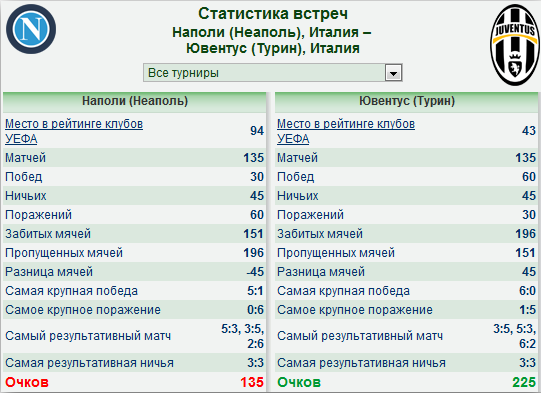Select Juventus's Пропущенных мячей row

point(406,253)
